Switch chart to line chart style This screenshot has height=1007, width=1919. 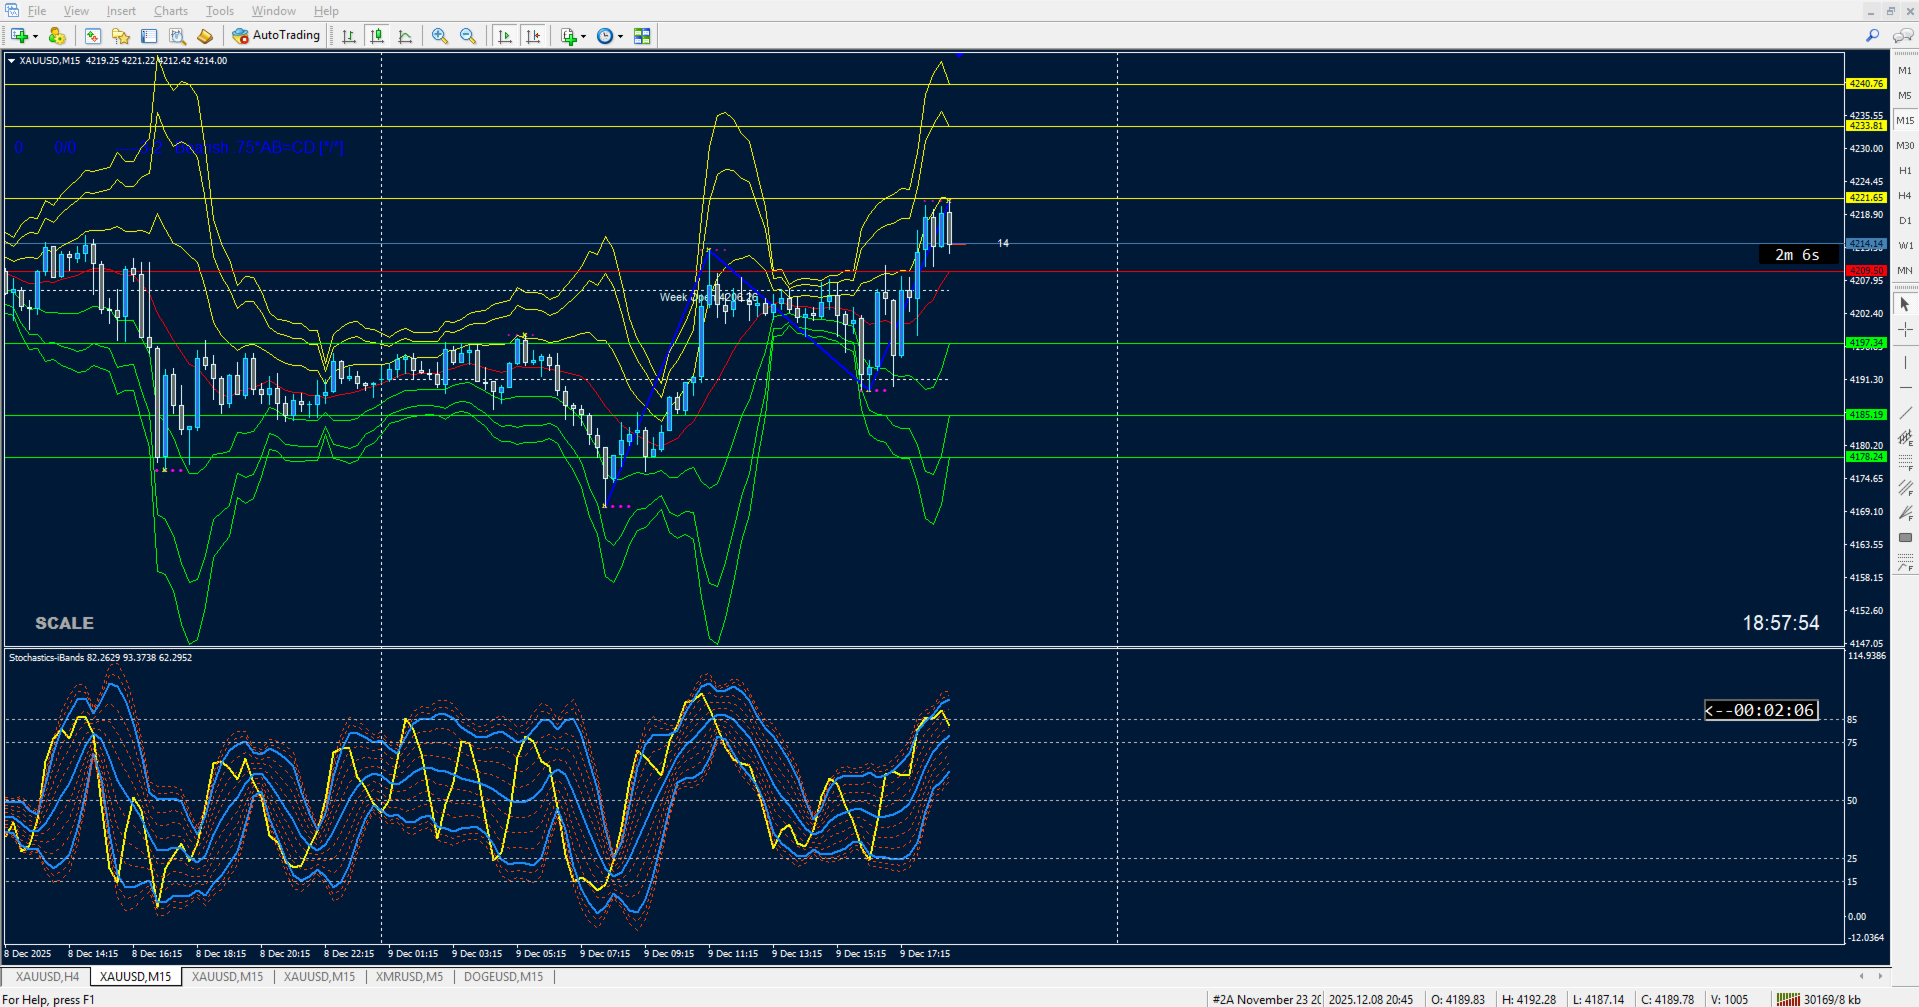click(x=405, y=36)
